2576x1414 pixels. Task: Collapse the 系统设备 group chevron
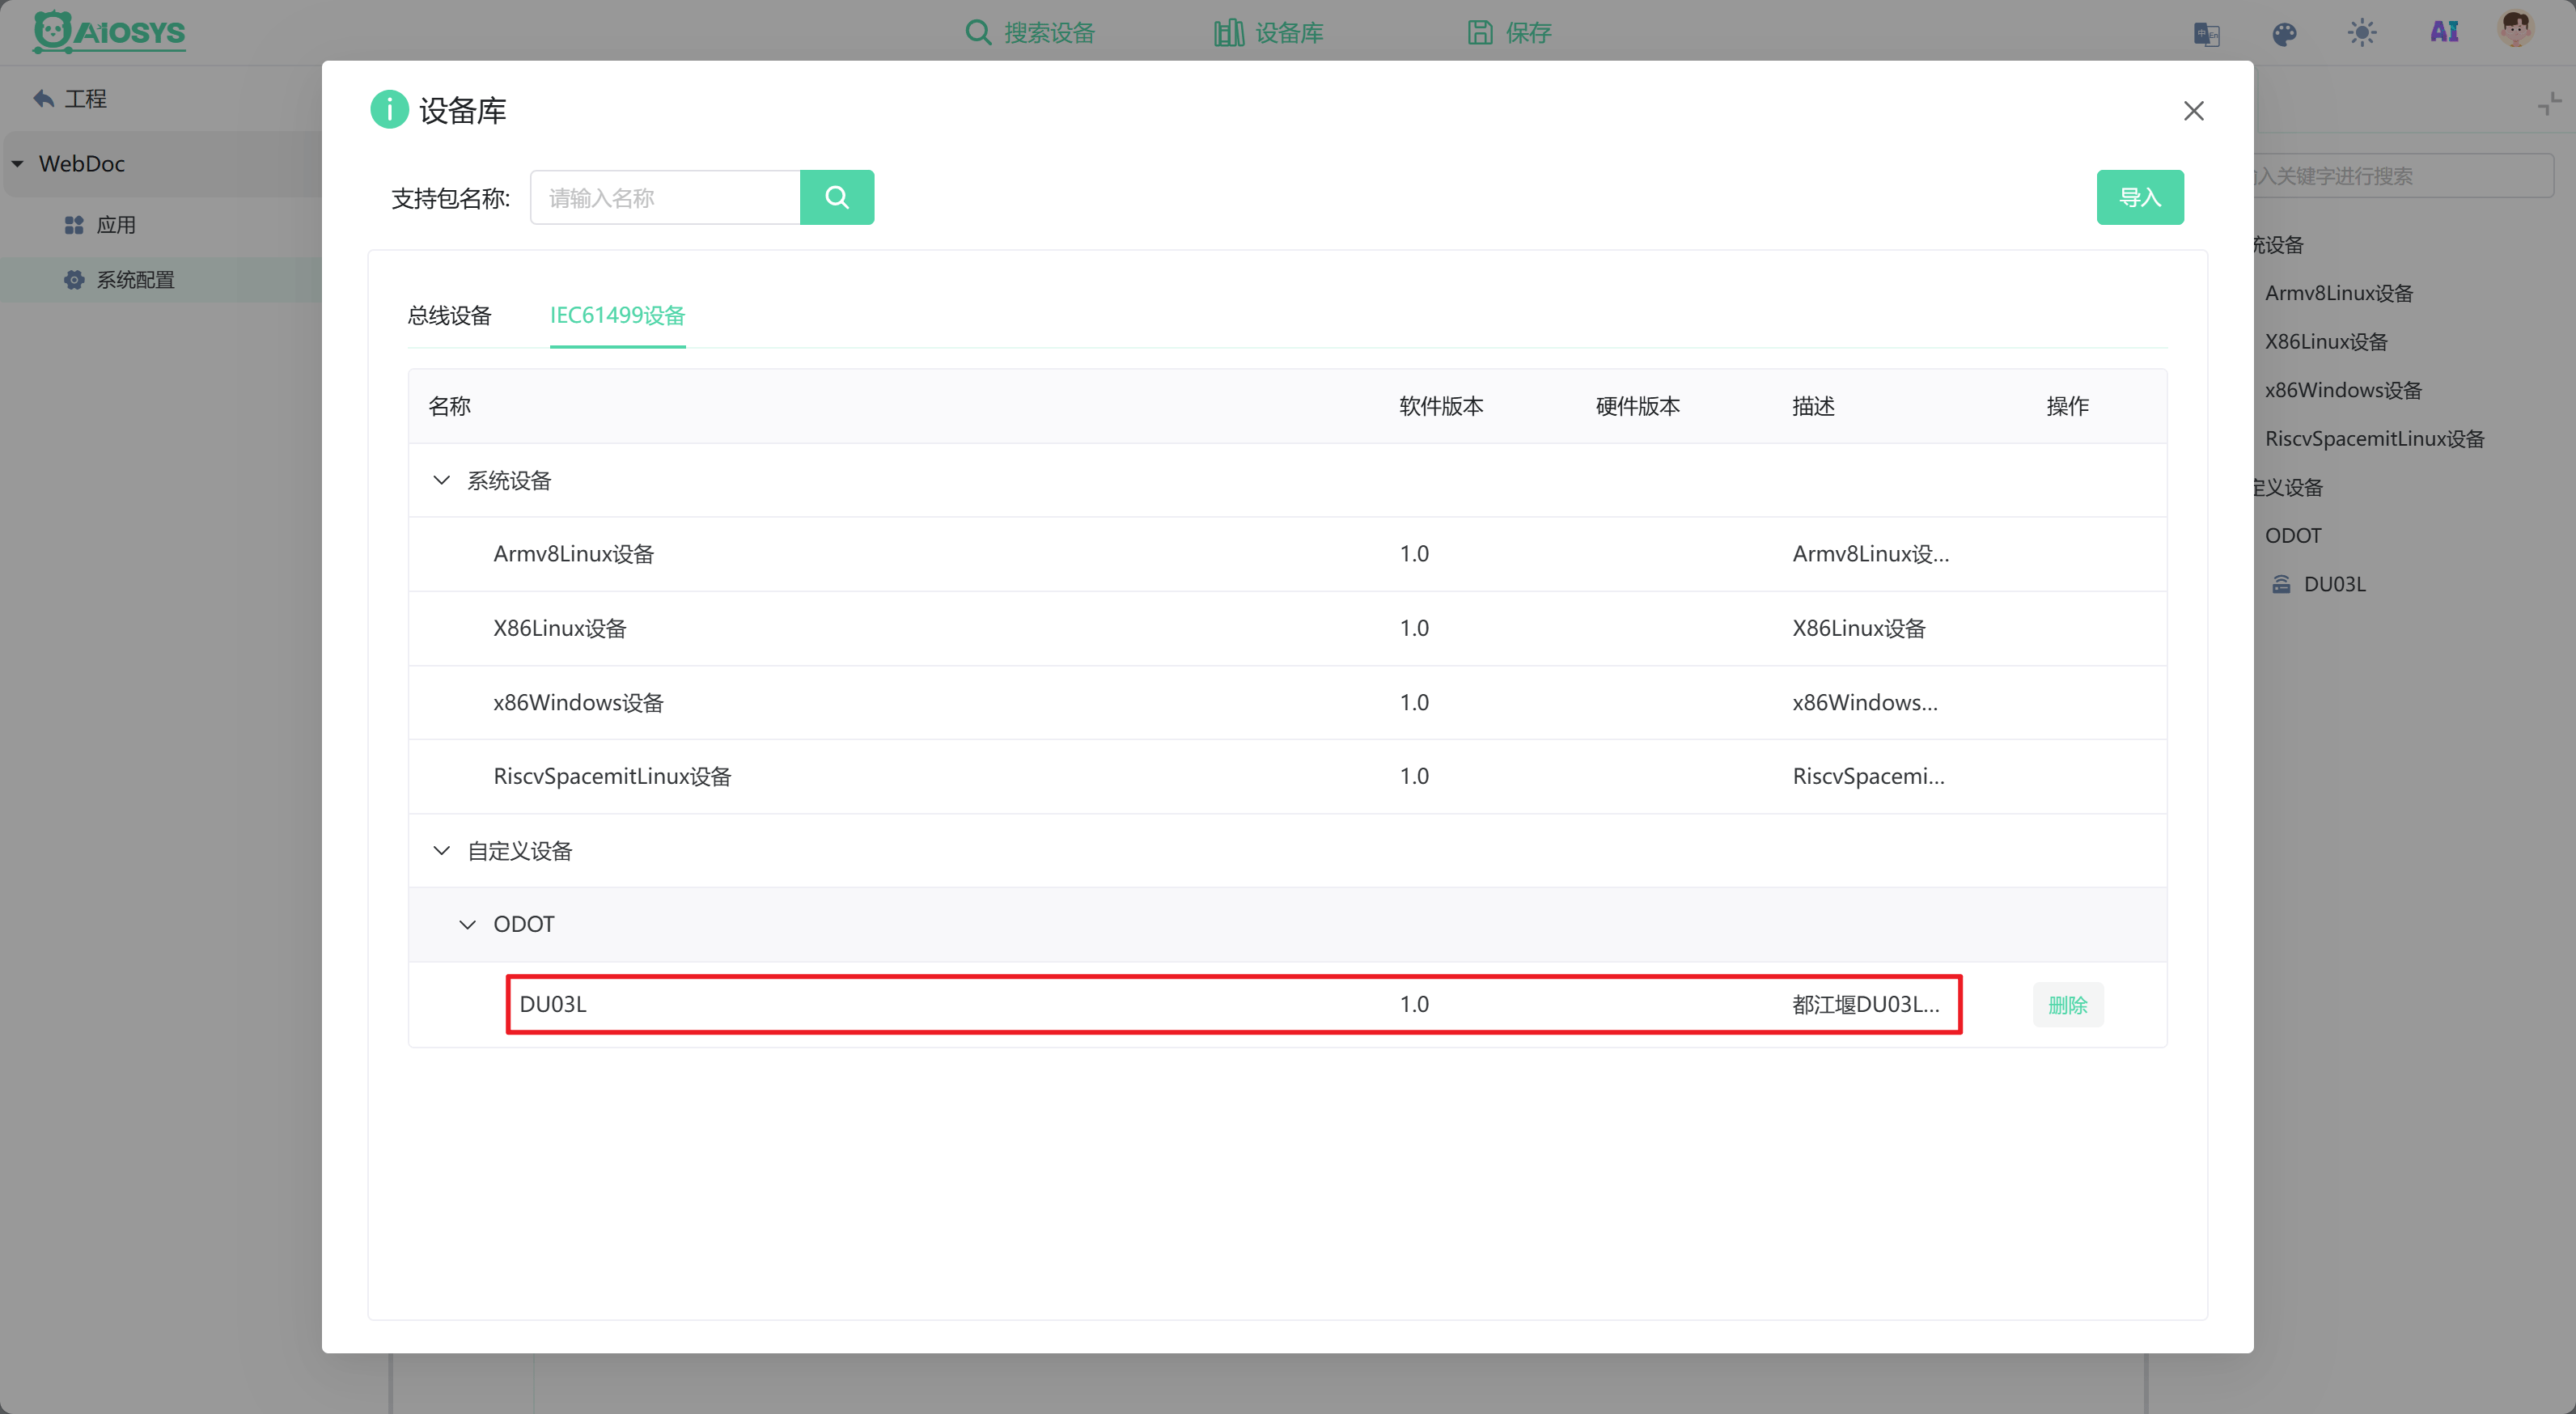point(441,480)
